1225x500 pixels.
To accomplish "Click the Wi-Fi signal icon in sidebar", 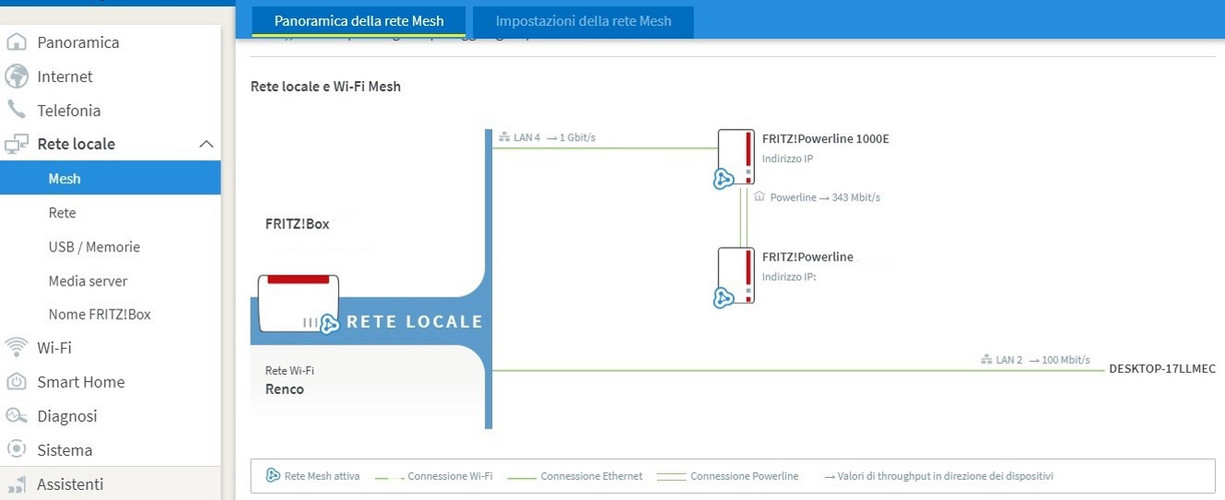I will (x=16, y=348).
